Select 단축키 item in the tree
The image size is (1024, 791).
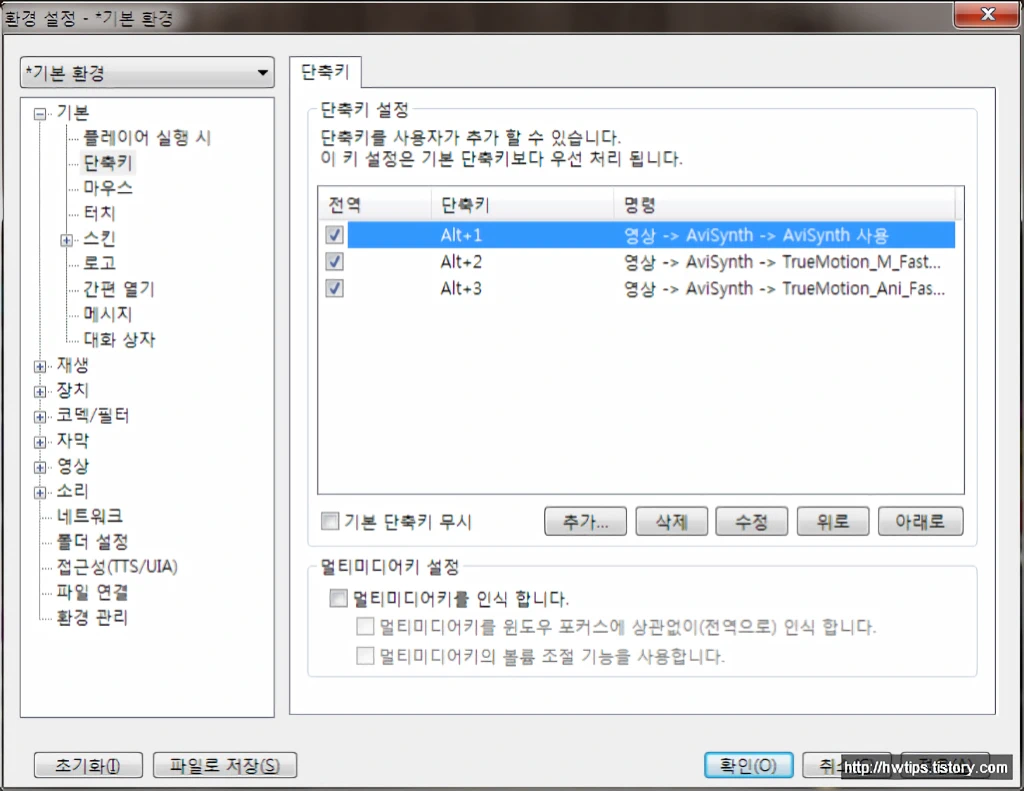tap(108, 162)
